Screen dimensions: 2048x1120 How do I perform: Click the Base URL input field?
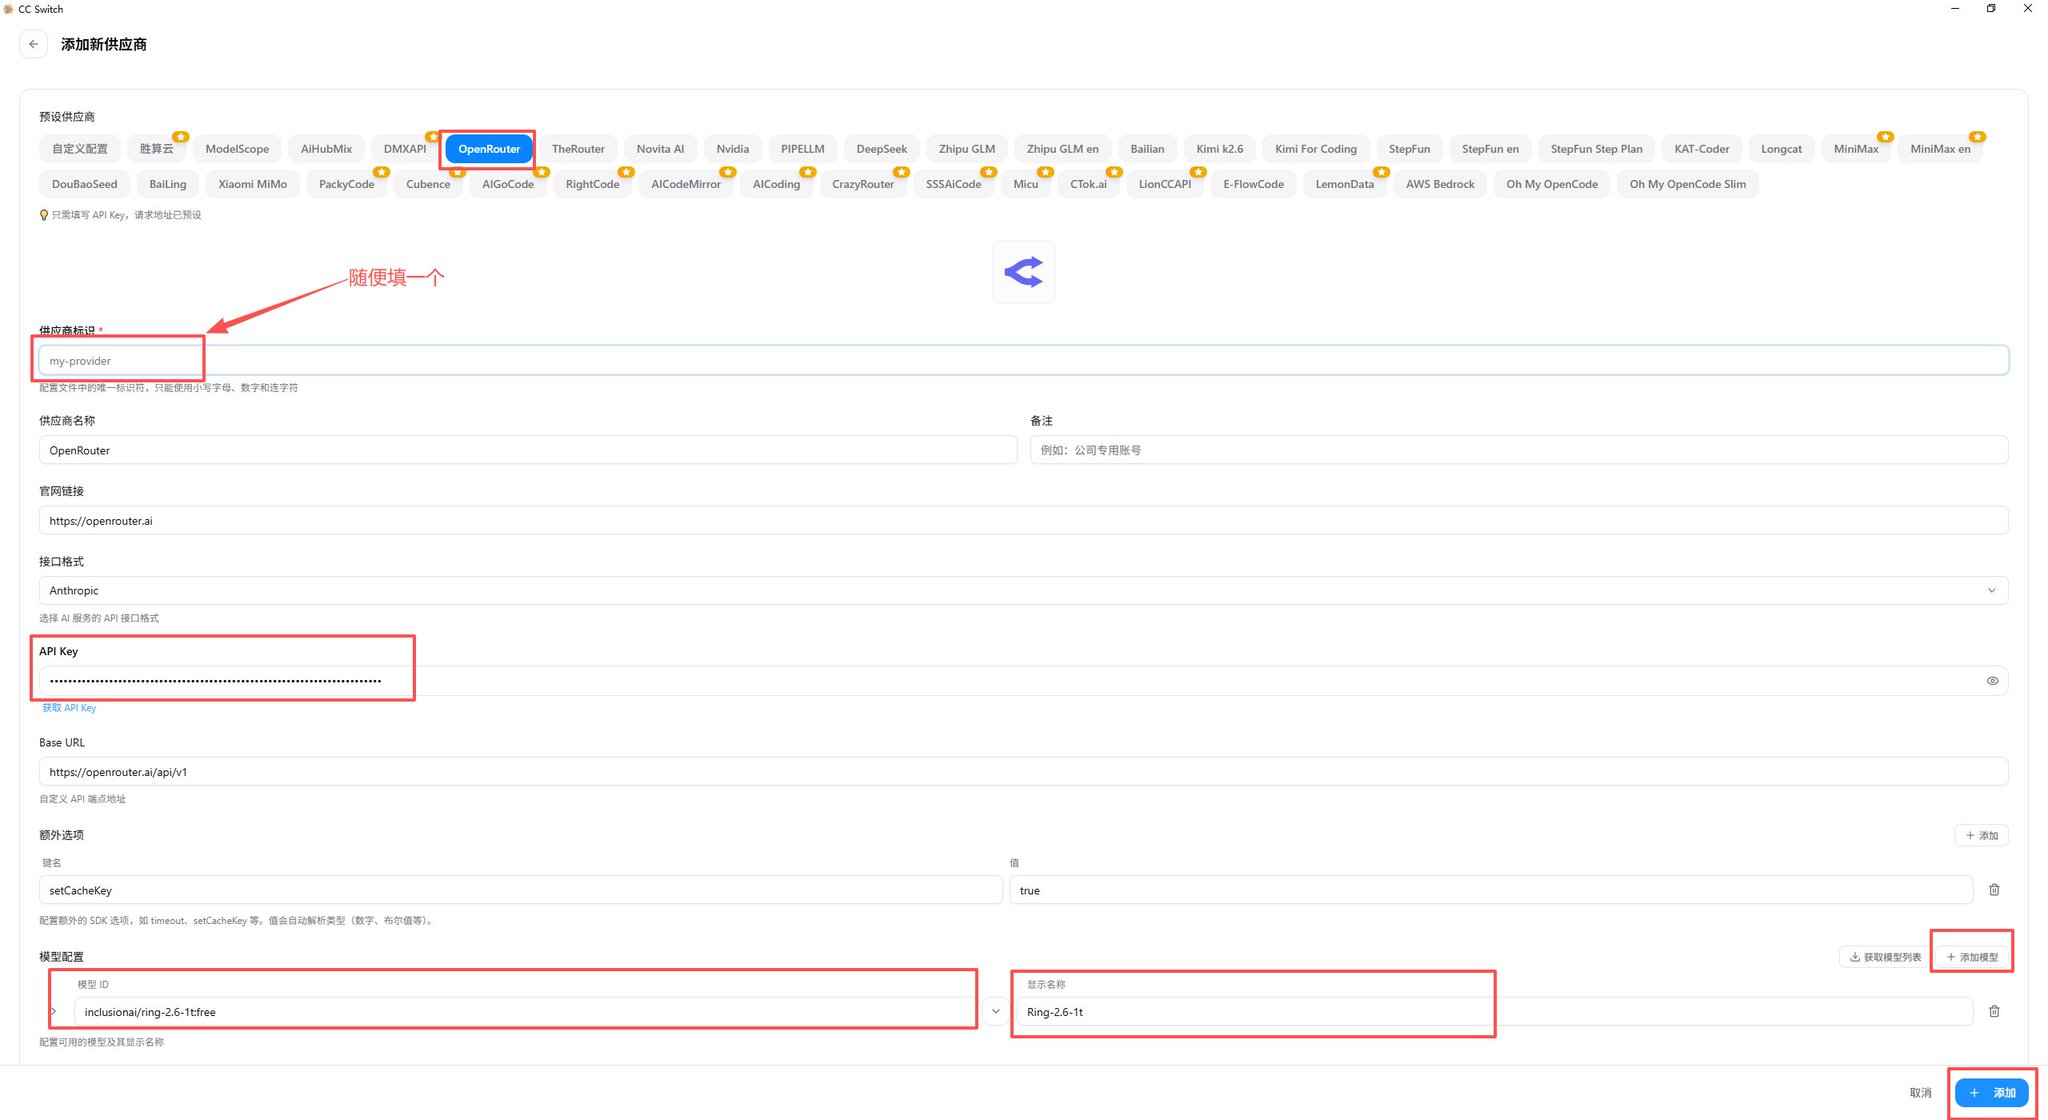pyautogui.click(x=1023, y=772)
